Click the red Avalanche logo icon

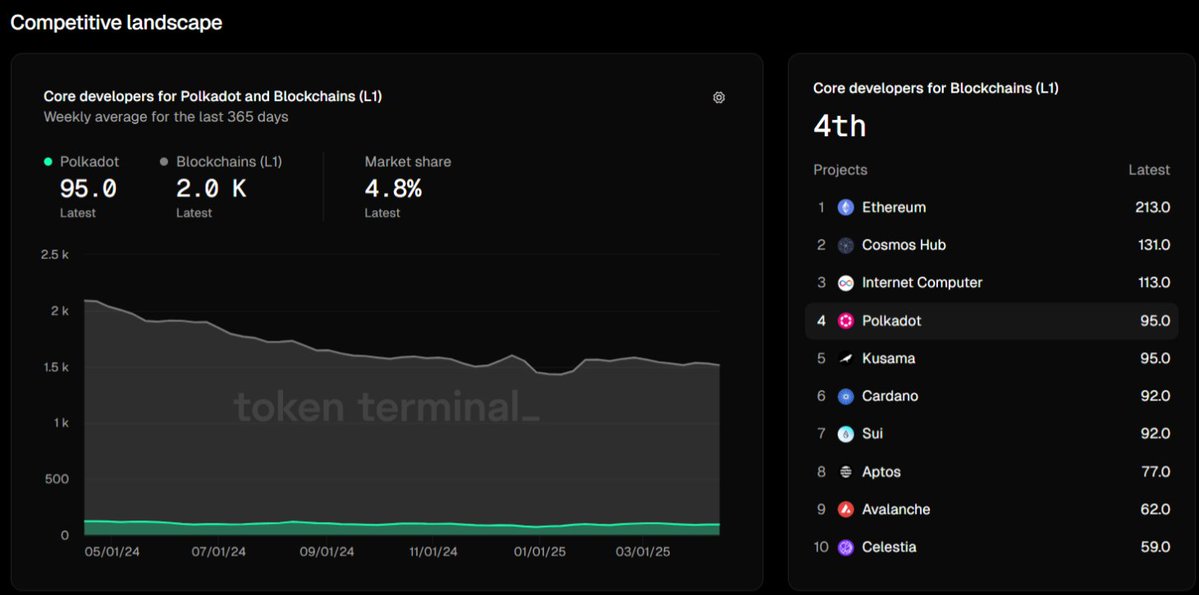[x=846, y=509]
